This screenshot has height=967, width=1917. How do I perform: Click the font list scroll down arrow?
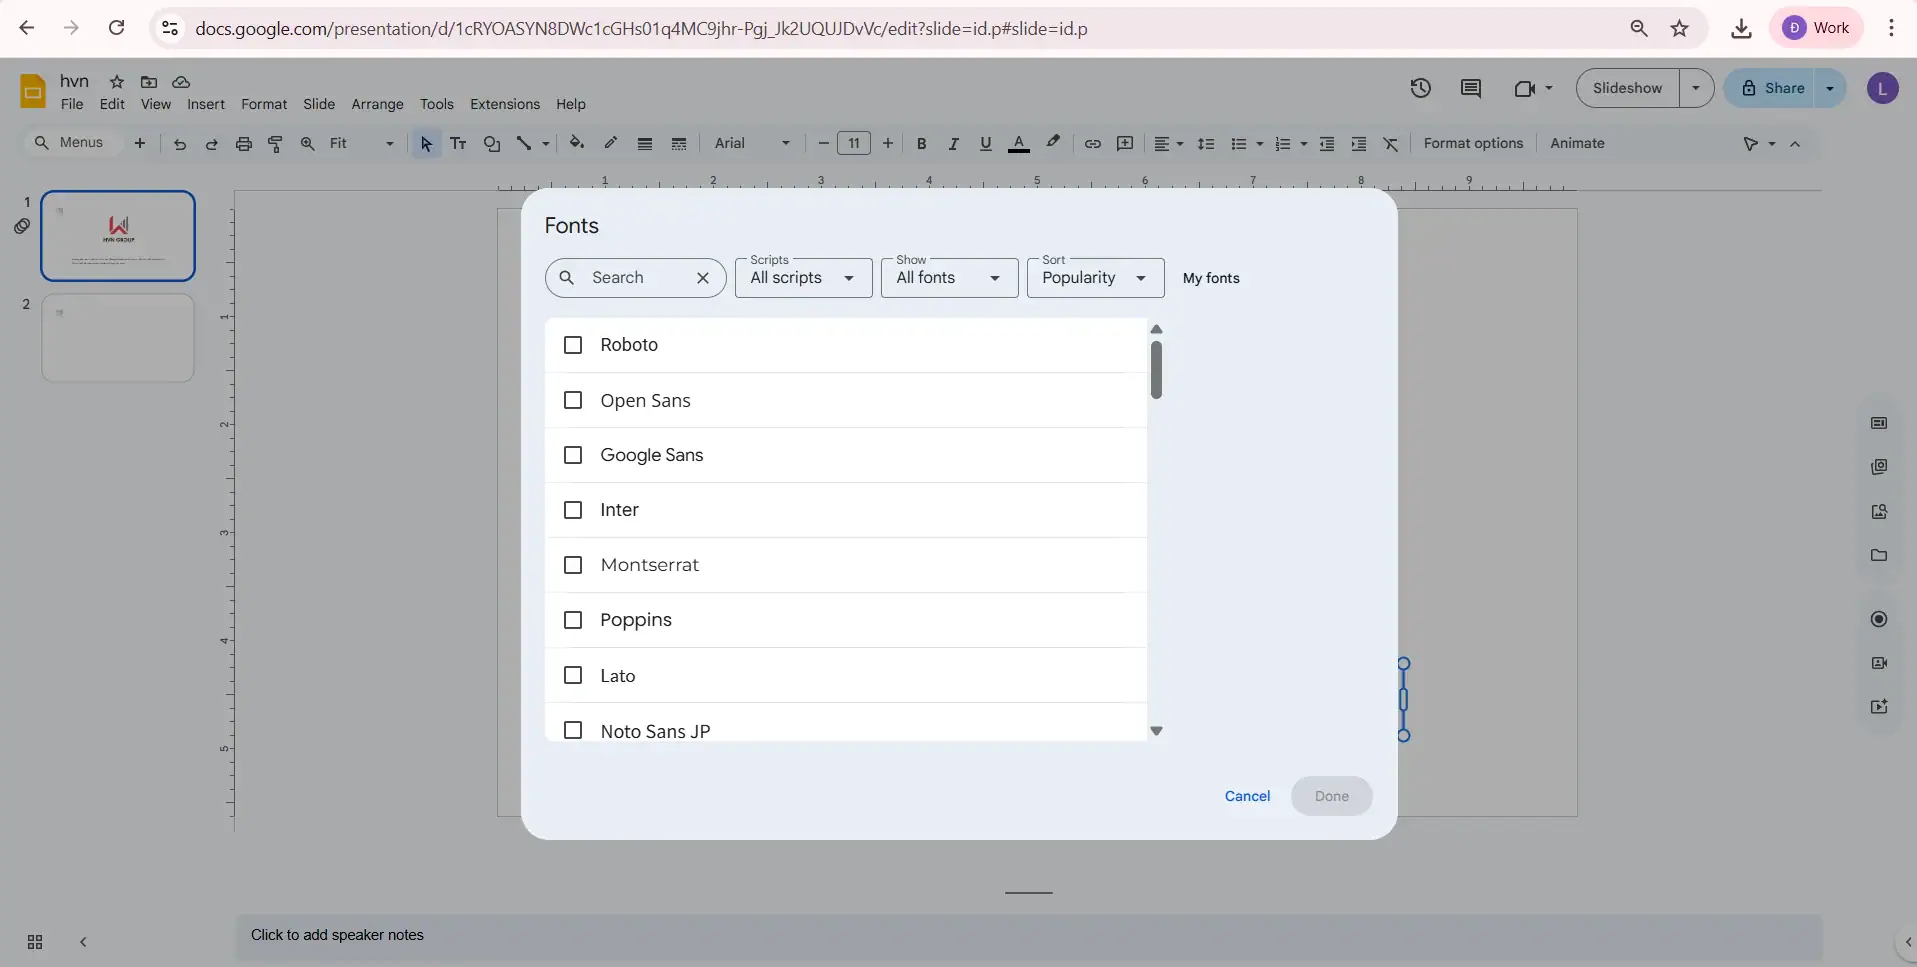tap(1156, 731)
